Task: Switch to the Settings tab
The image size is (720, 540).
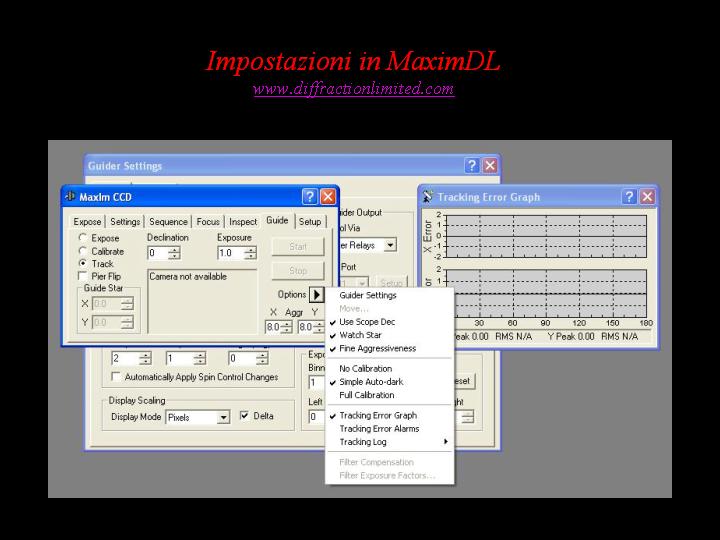Action: [x=125, y=222]
